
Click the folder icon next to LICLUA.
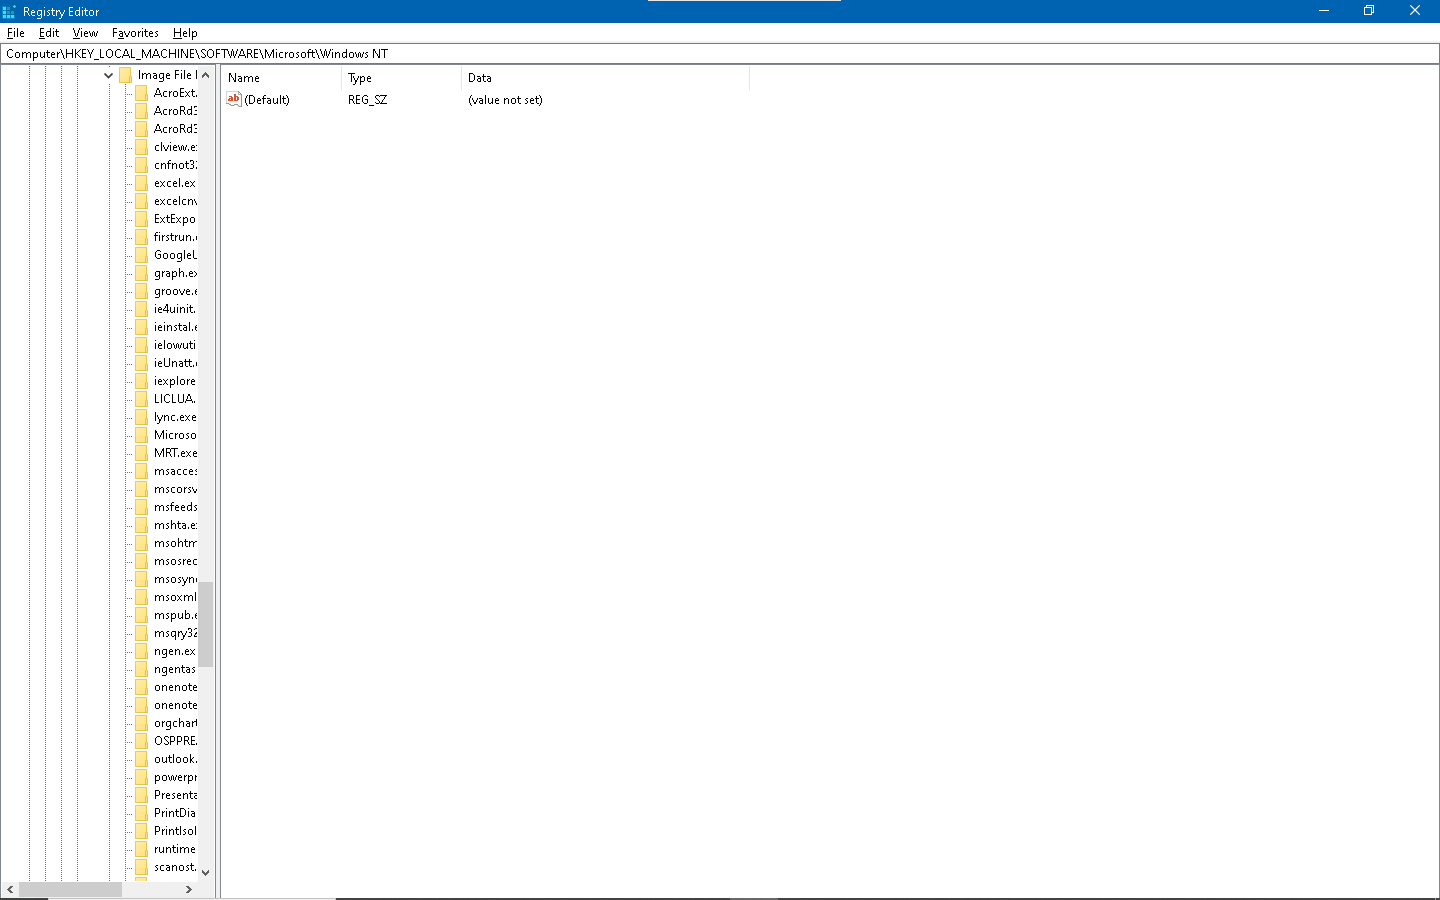click(141, 399)
